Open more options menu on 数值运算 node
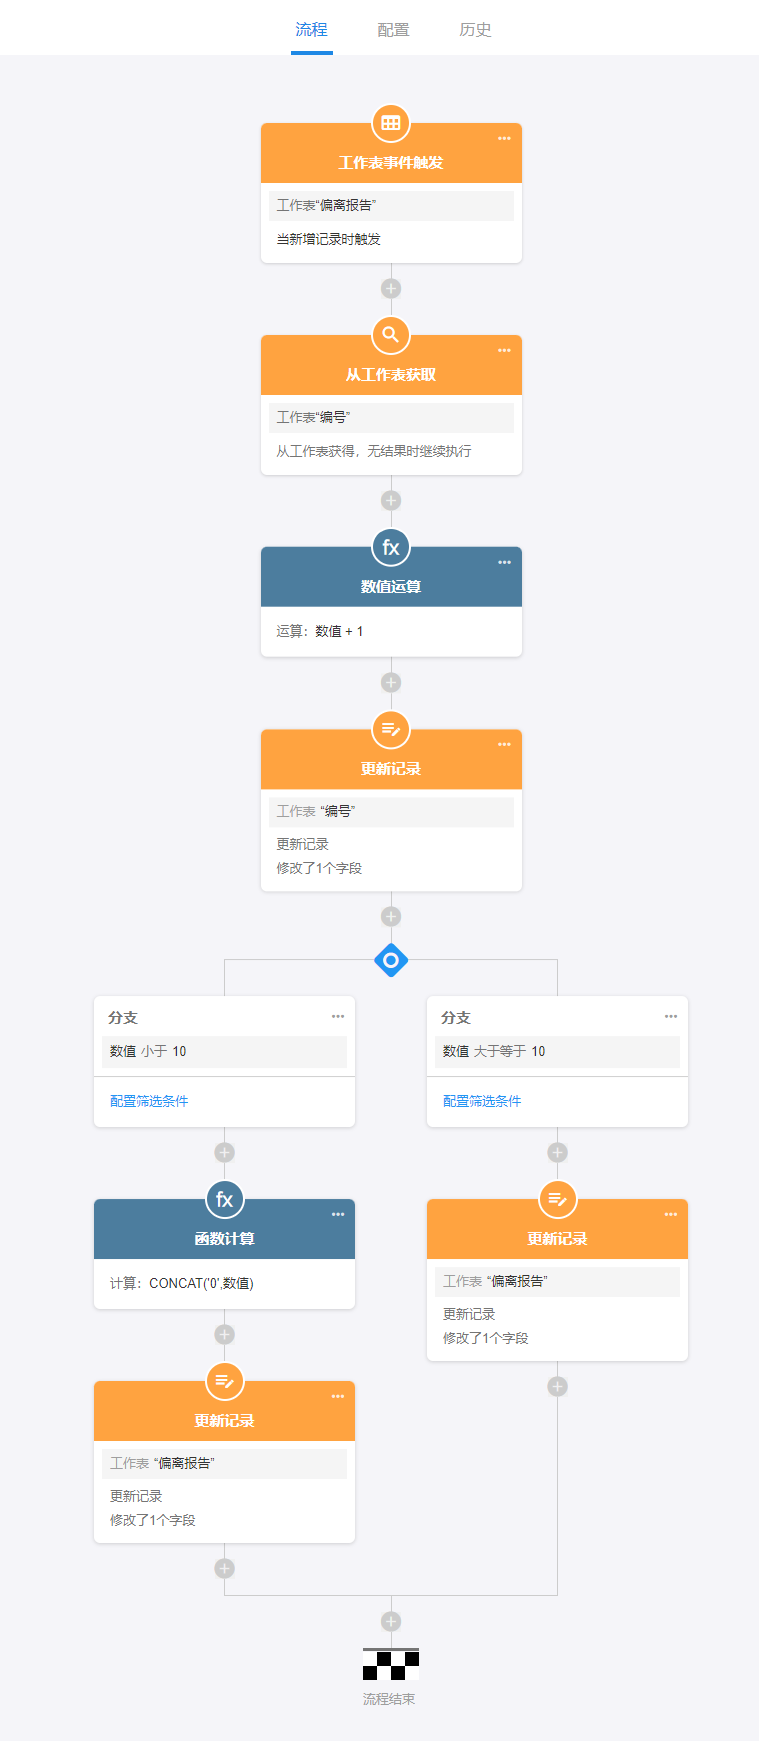This screenshot has width=759, height=1741. coord(504,563)
